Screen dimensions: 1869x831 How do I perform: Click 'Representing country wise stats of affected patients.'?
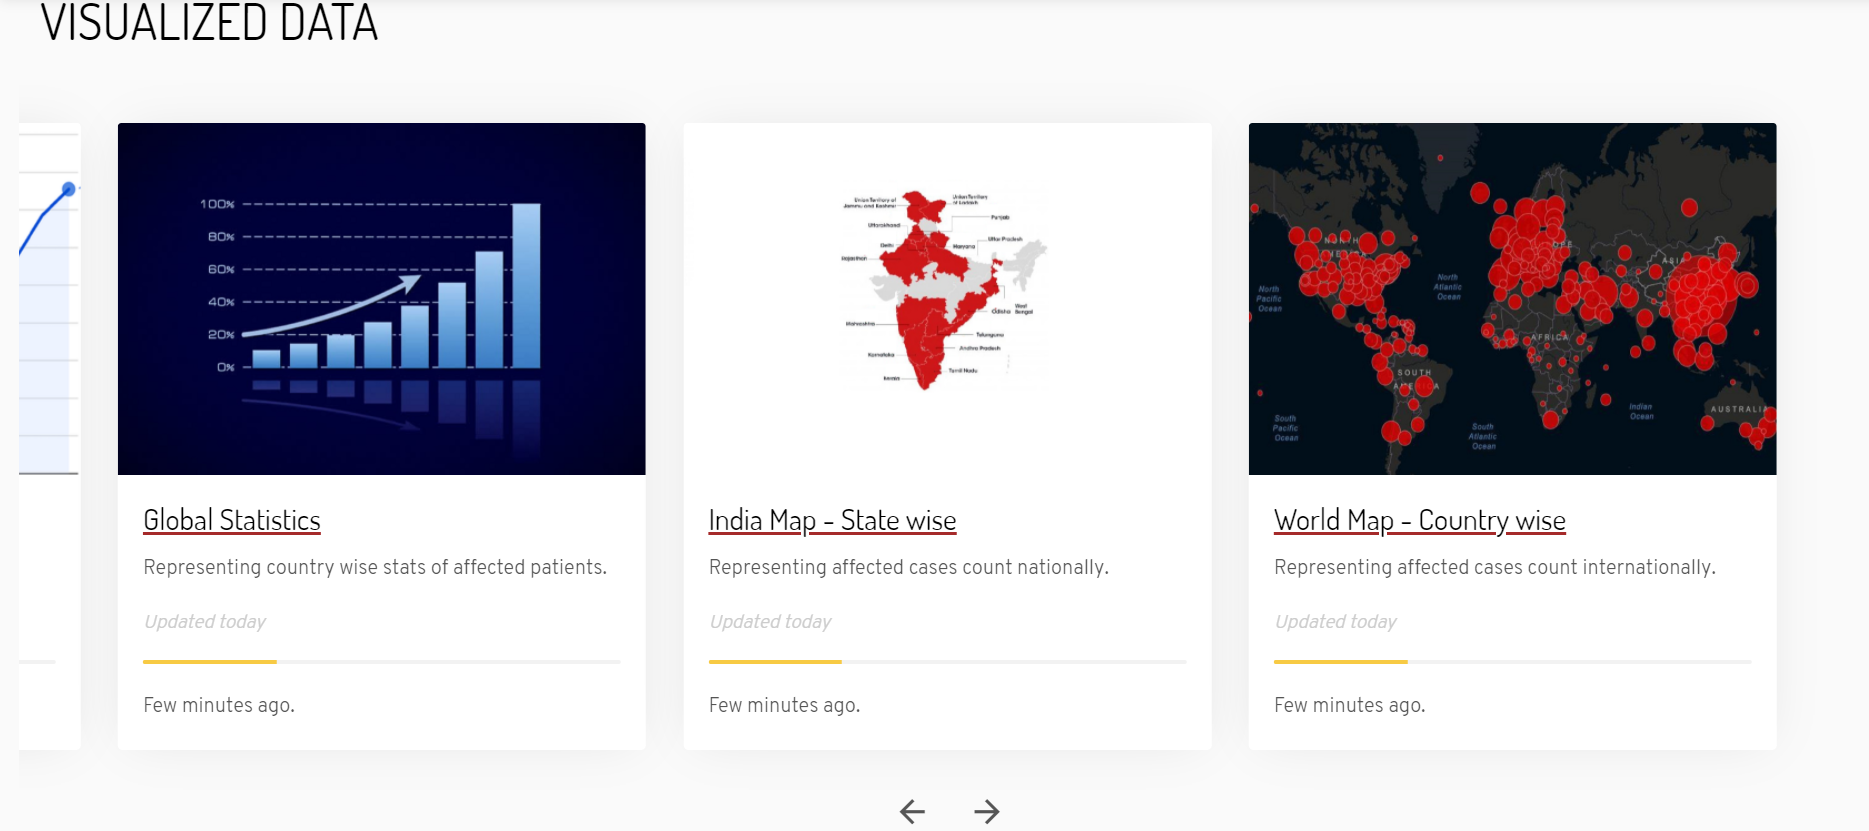[x=375, y=567]
